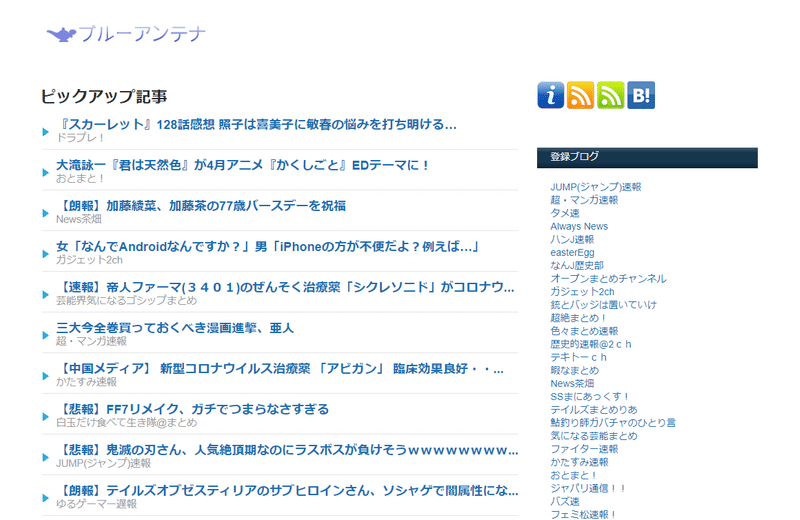Screen dimensions: 800x520
Task: Open ファイター速報 blog link
Action: pyautogui.click(x=584, y=449)
